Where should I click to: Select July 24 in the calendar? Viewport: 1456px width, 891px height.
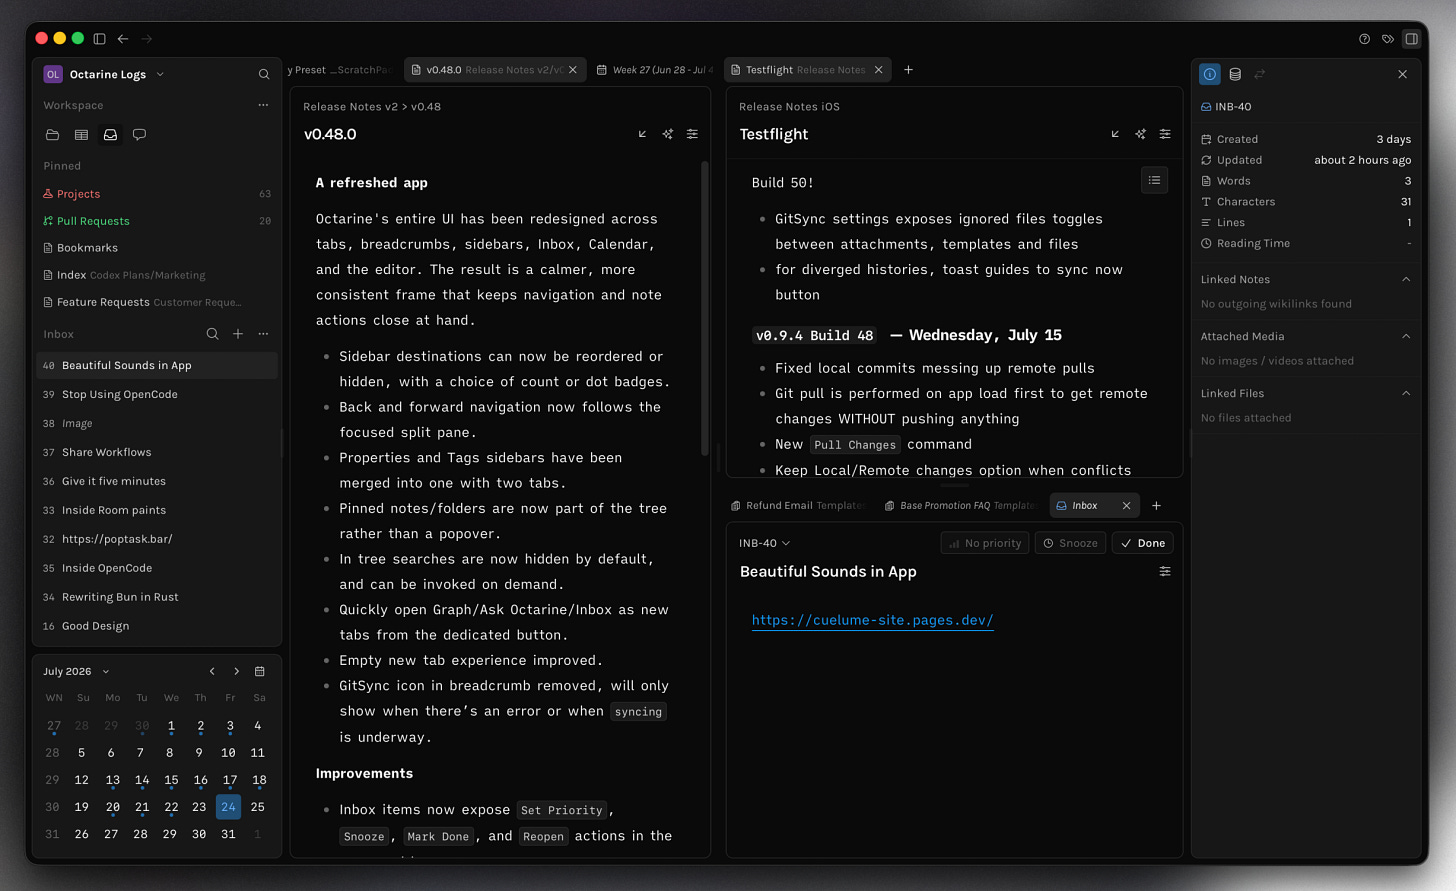coord(228,807)
